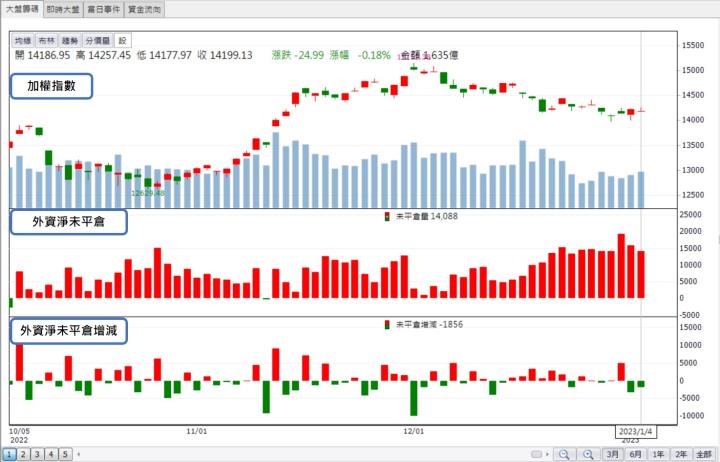Switch to the 大盤籌碼 tab

click(22, 9)
